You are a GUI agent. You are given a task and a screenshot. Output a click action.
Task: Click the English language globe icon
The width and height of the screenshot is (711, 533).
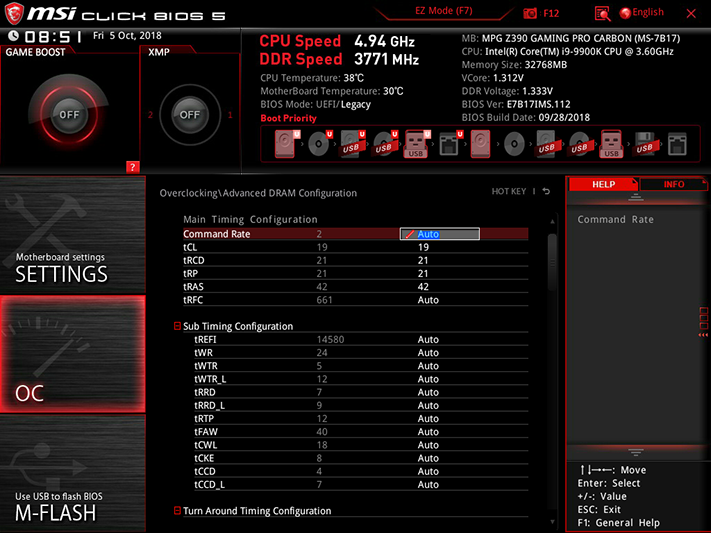coord(625,13)
